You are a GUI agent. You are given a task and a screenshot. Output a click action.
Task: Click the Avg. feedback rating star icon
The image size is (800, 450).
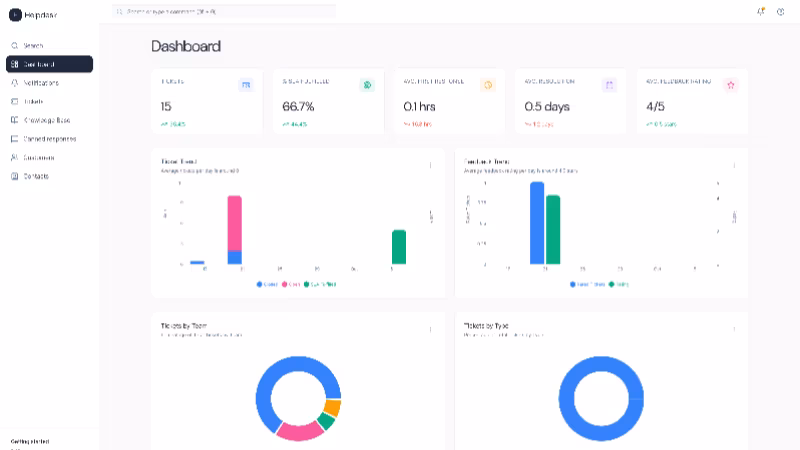[731, 85]
